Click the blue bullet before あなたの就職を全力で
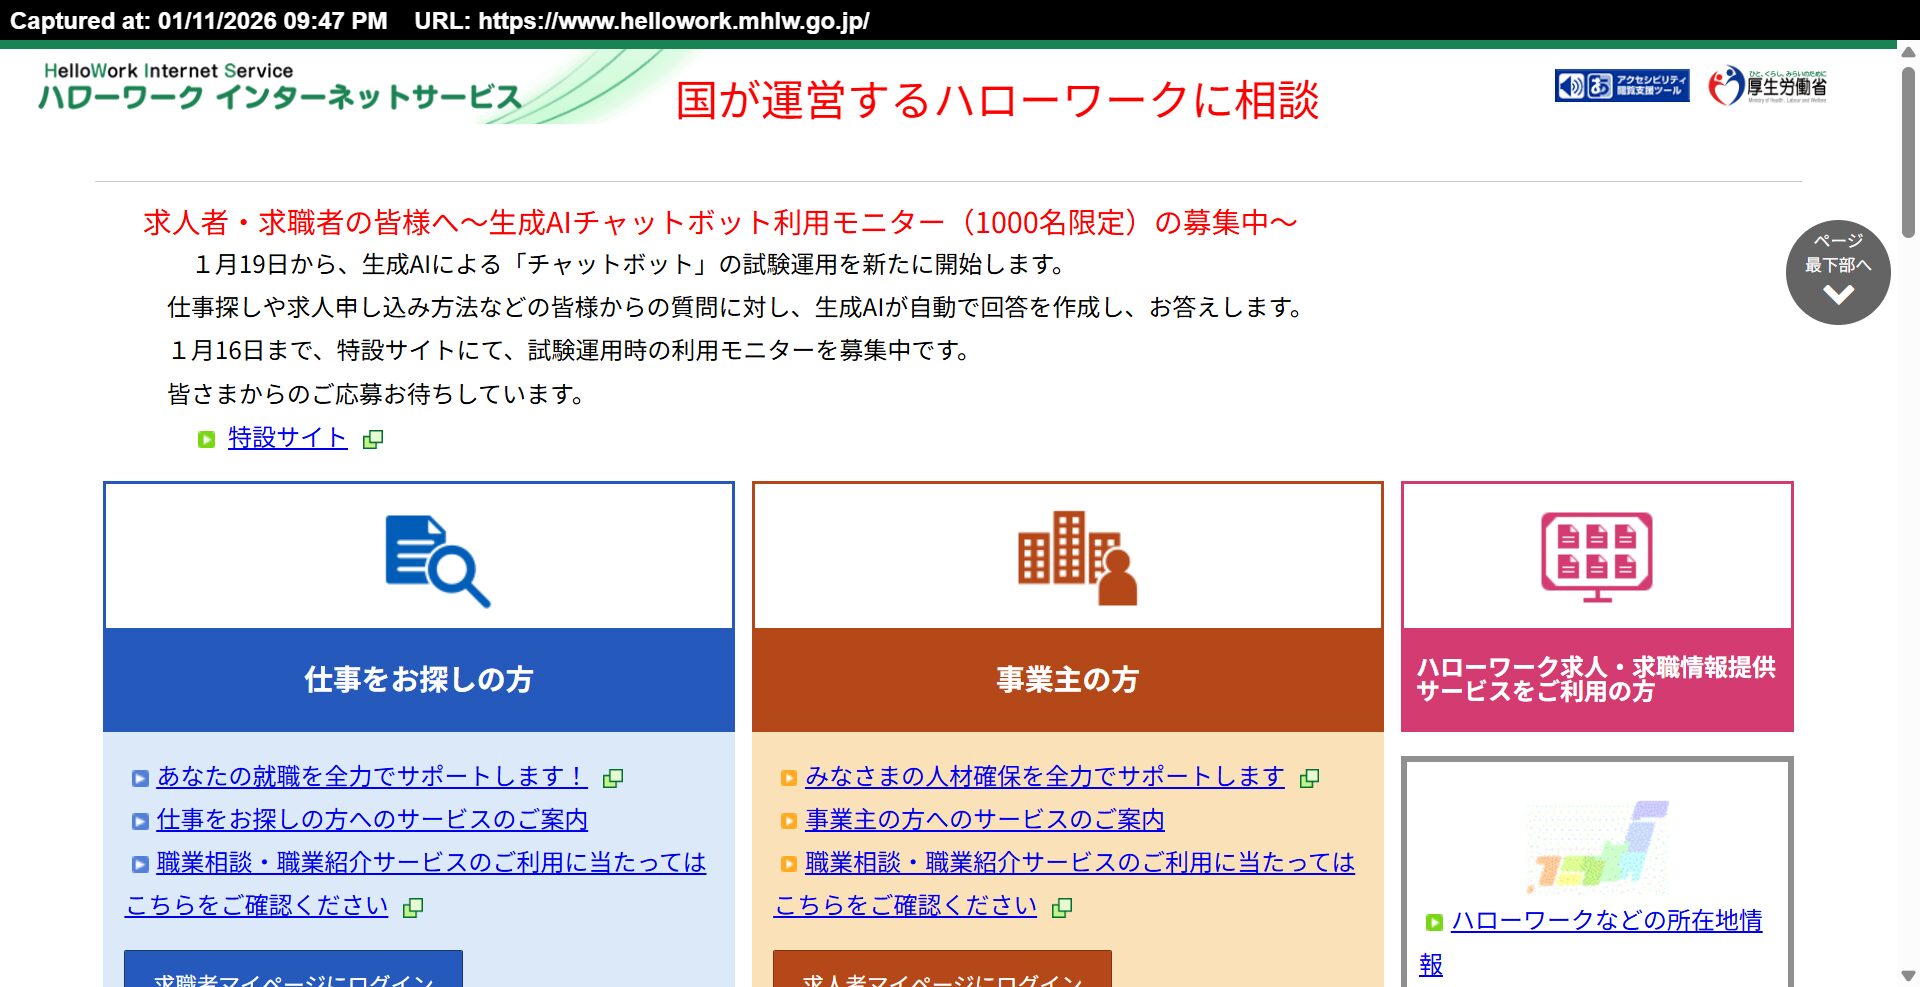Image resolution: width=1920 pixels, height=987 pixels. tap(140, 778)
